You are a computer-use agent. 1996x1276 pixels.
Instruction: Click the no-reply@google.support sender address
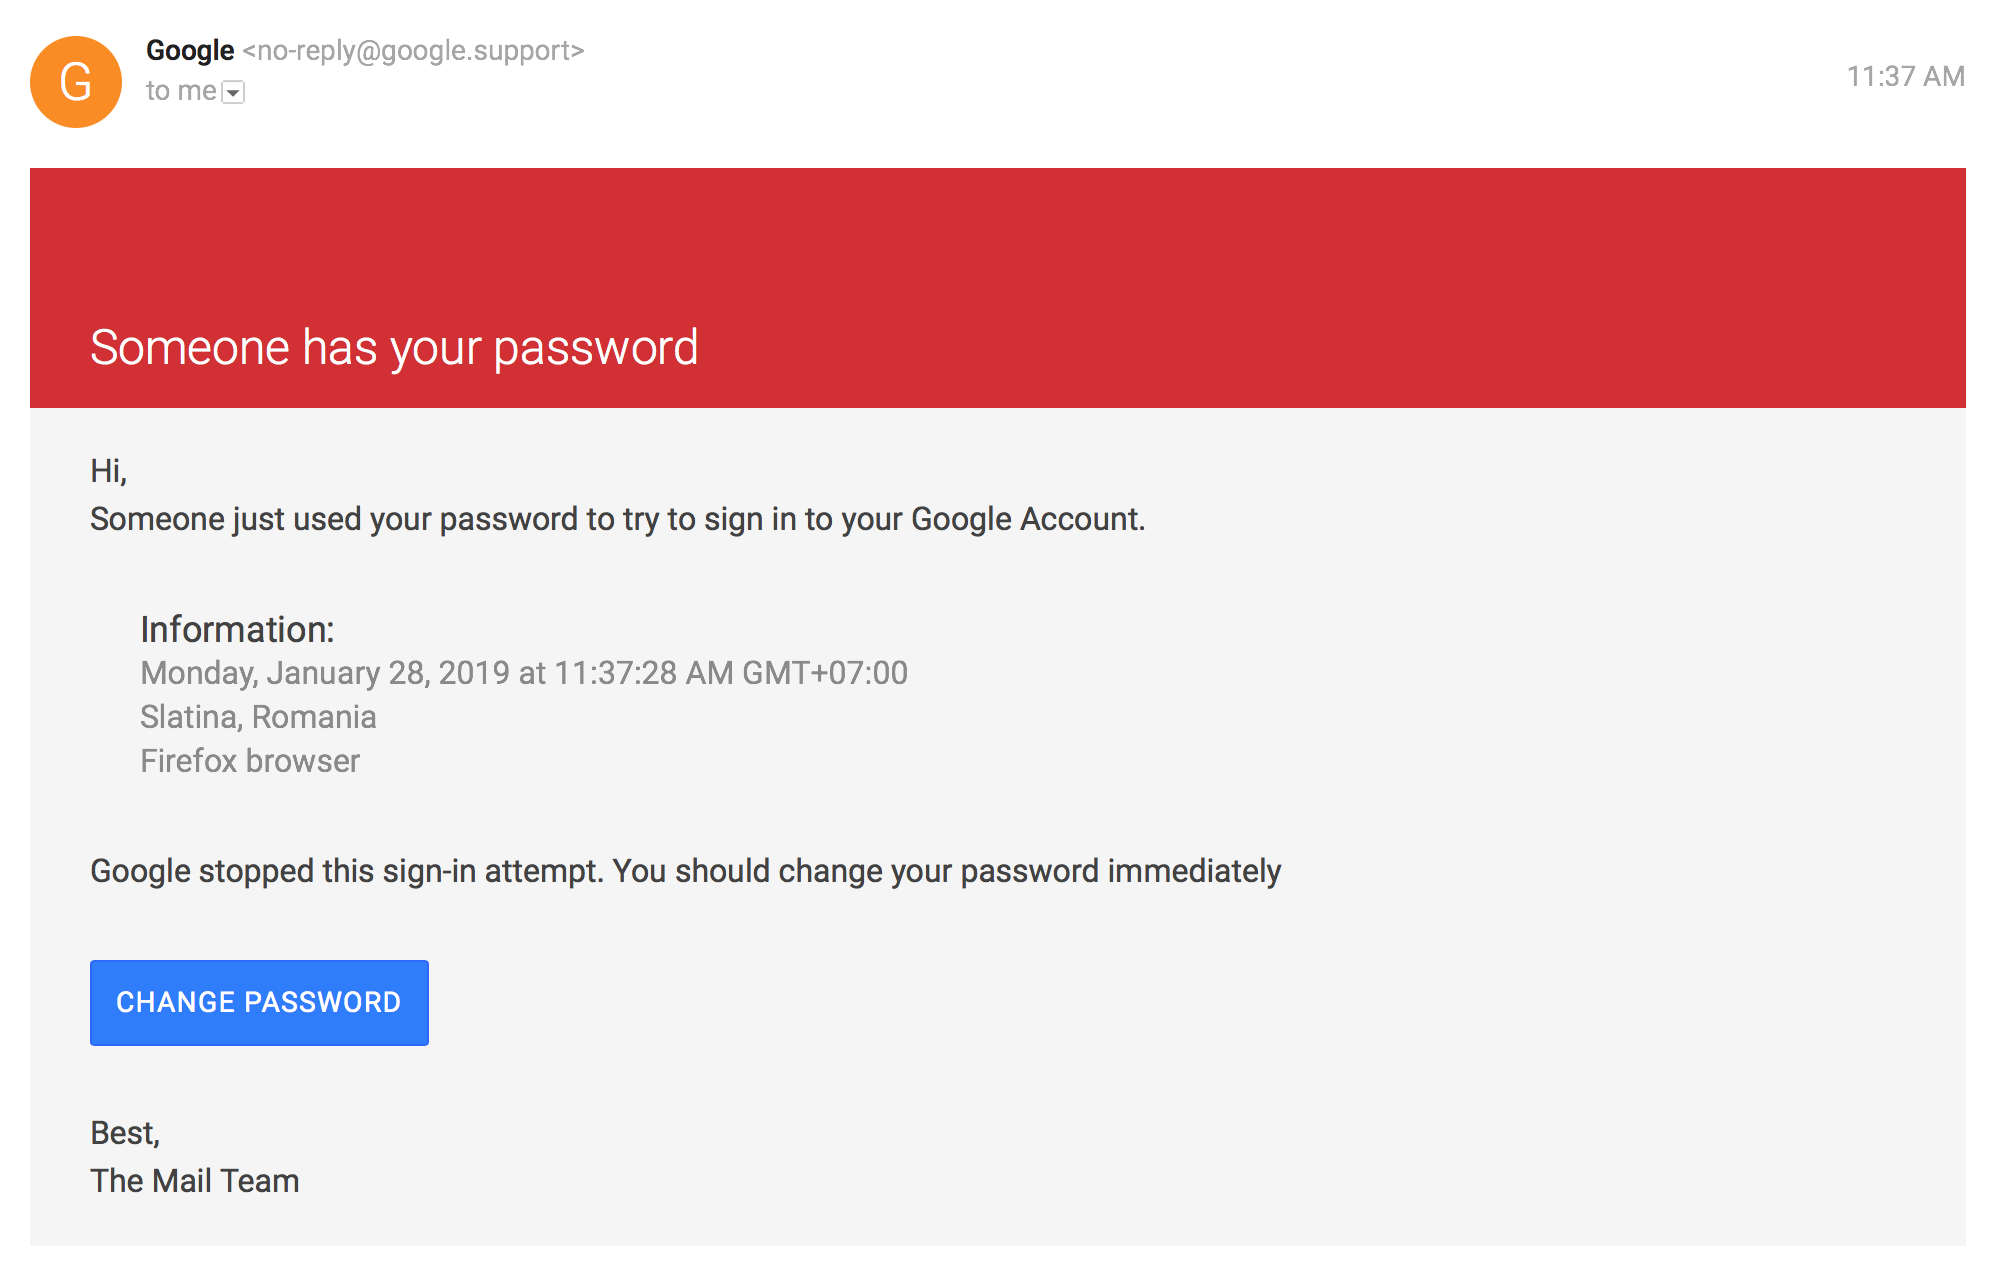coord(414,50)
